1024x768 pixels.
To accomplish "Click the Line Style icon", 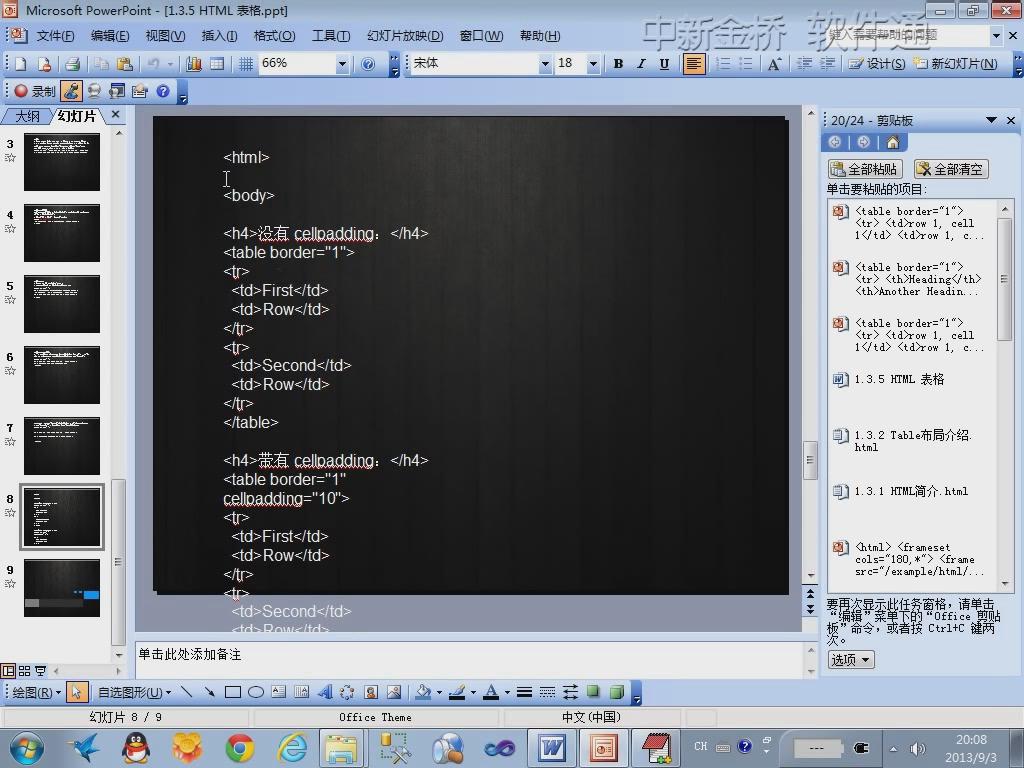I will 524,692.
